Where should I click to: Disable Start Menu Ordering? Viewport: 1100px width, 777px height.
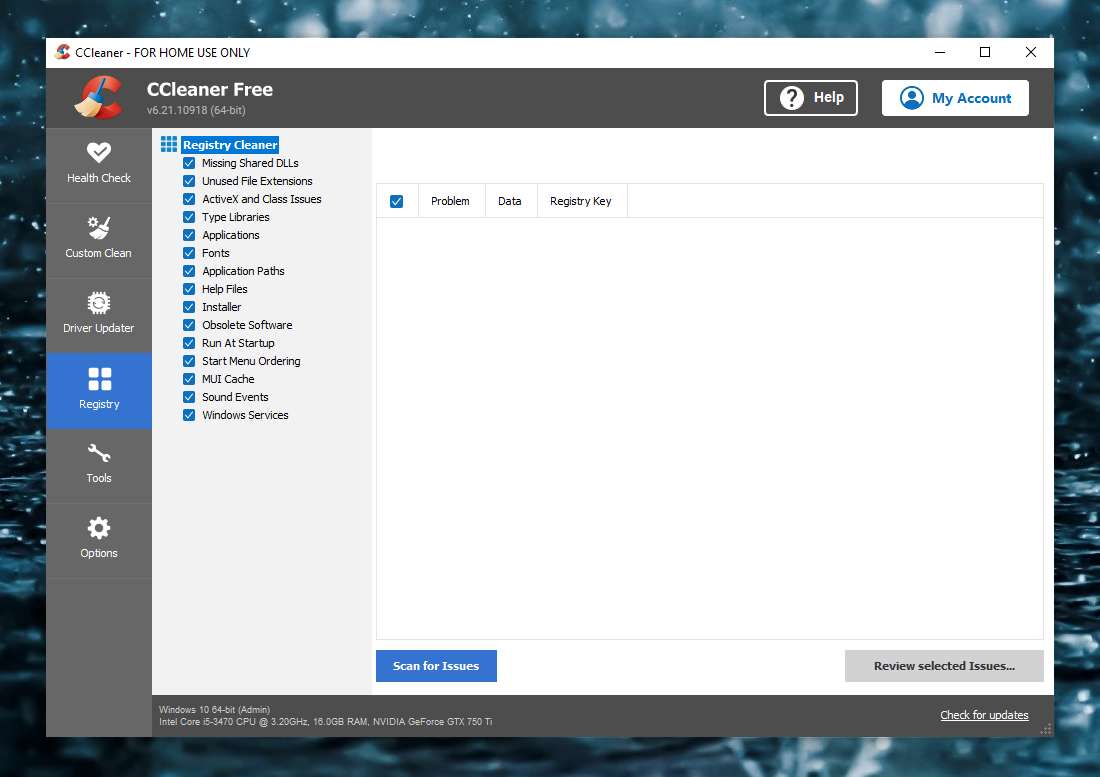point(189,361)
